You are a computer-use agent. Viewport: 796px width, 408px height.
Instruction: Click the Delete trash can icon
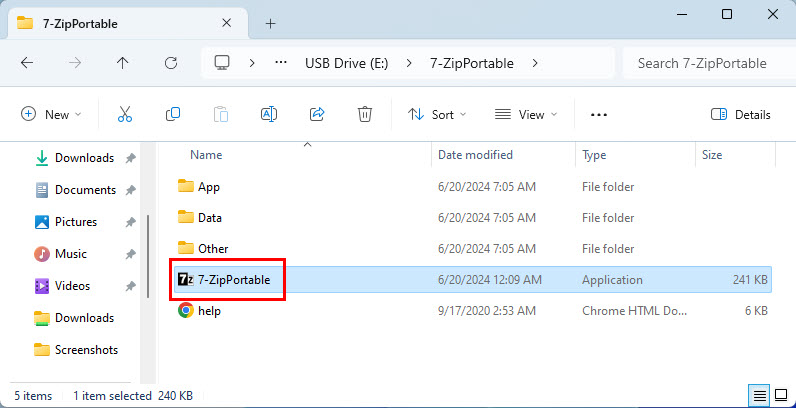coord(365,114)
